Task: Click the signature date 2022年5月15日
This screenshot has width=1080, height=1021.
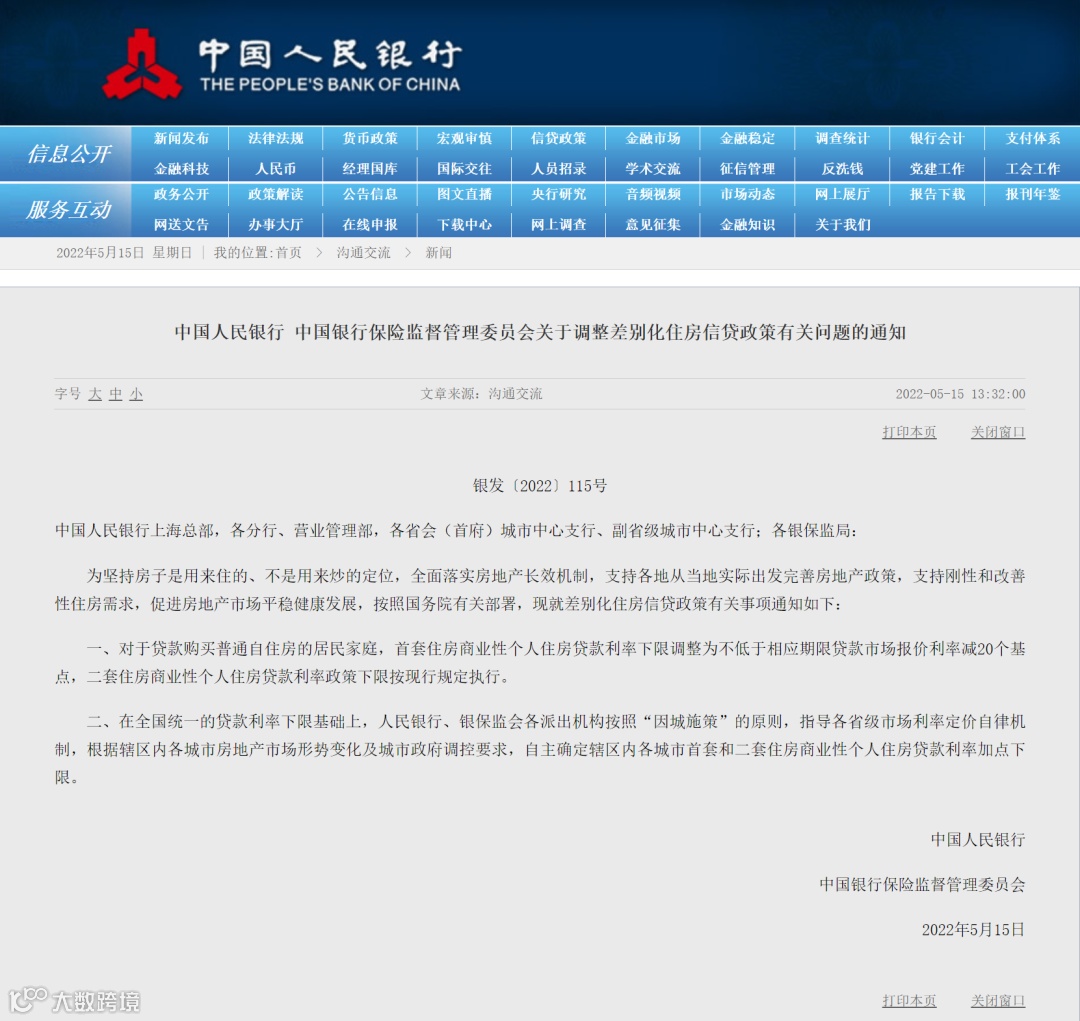Action: point(973,929)
